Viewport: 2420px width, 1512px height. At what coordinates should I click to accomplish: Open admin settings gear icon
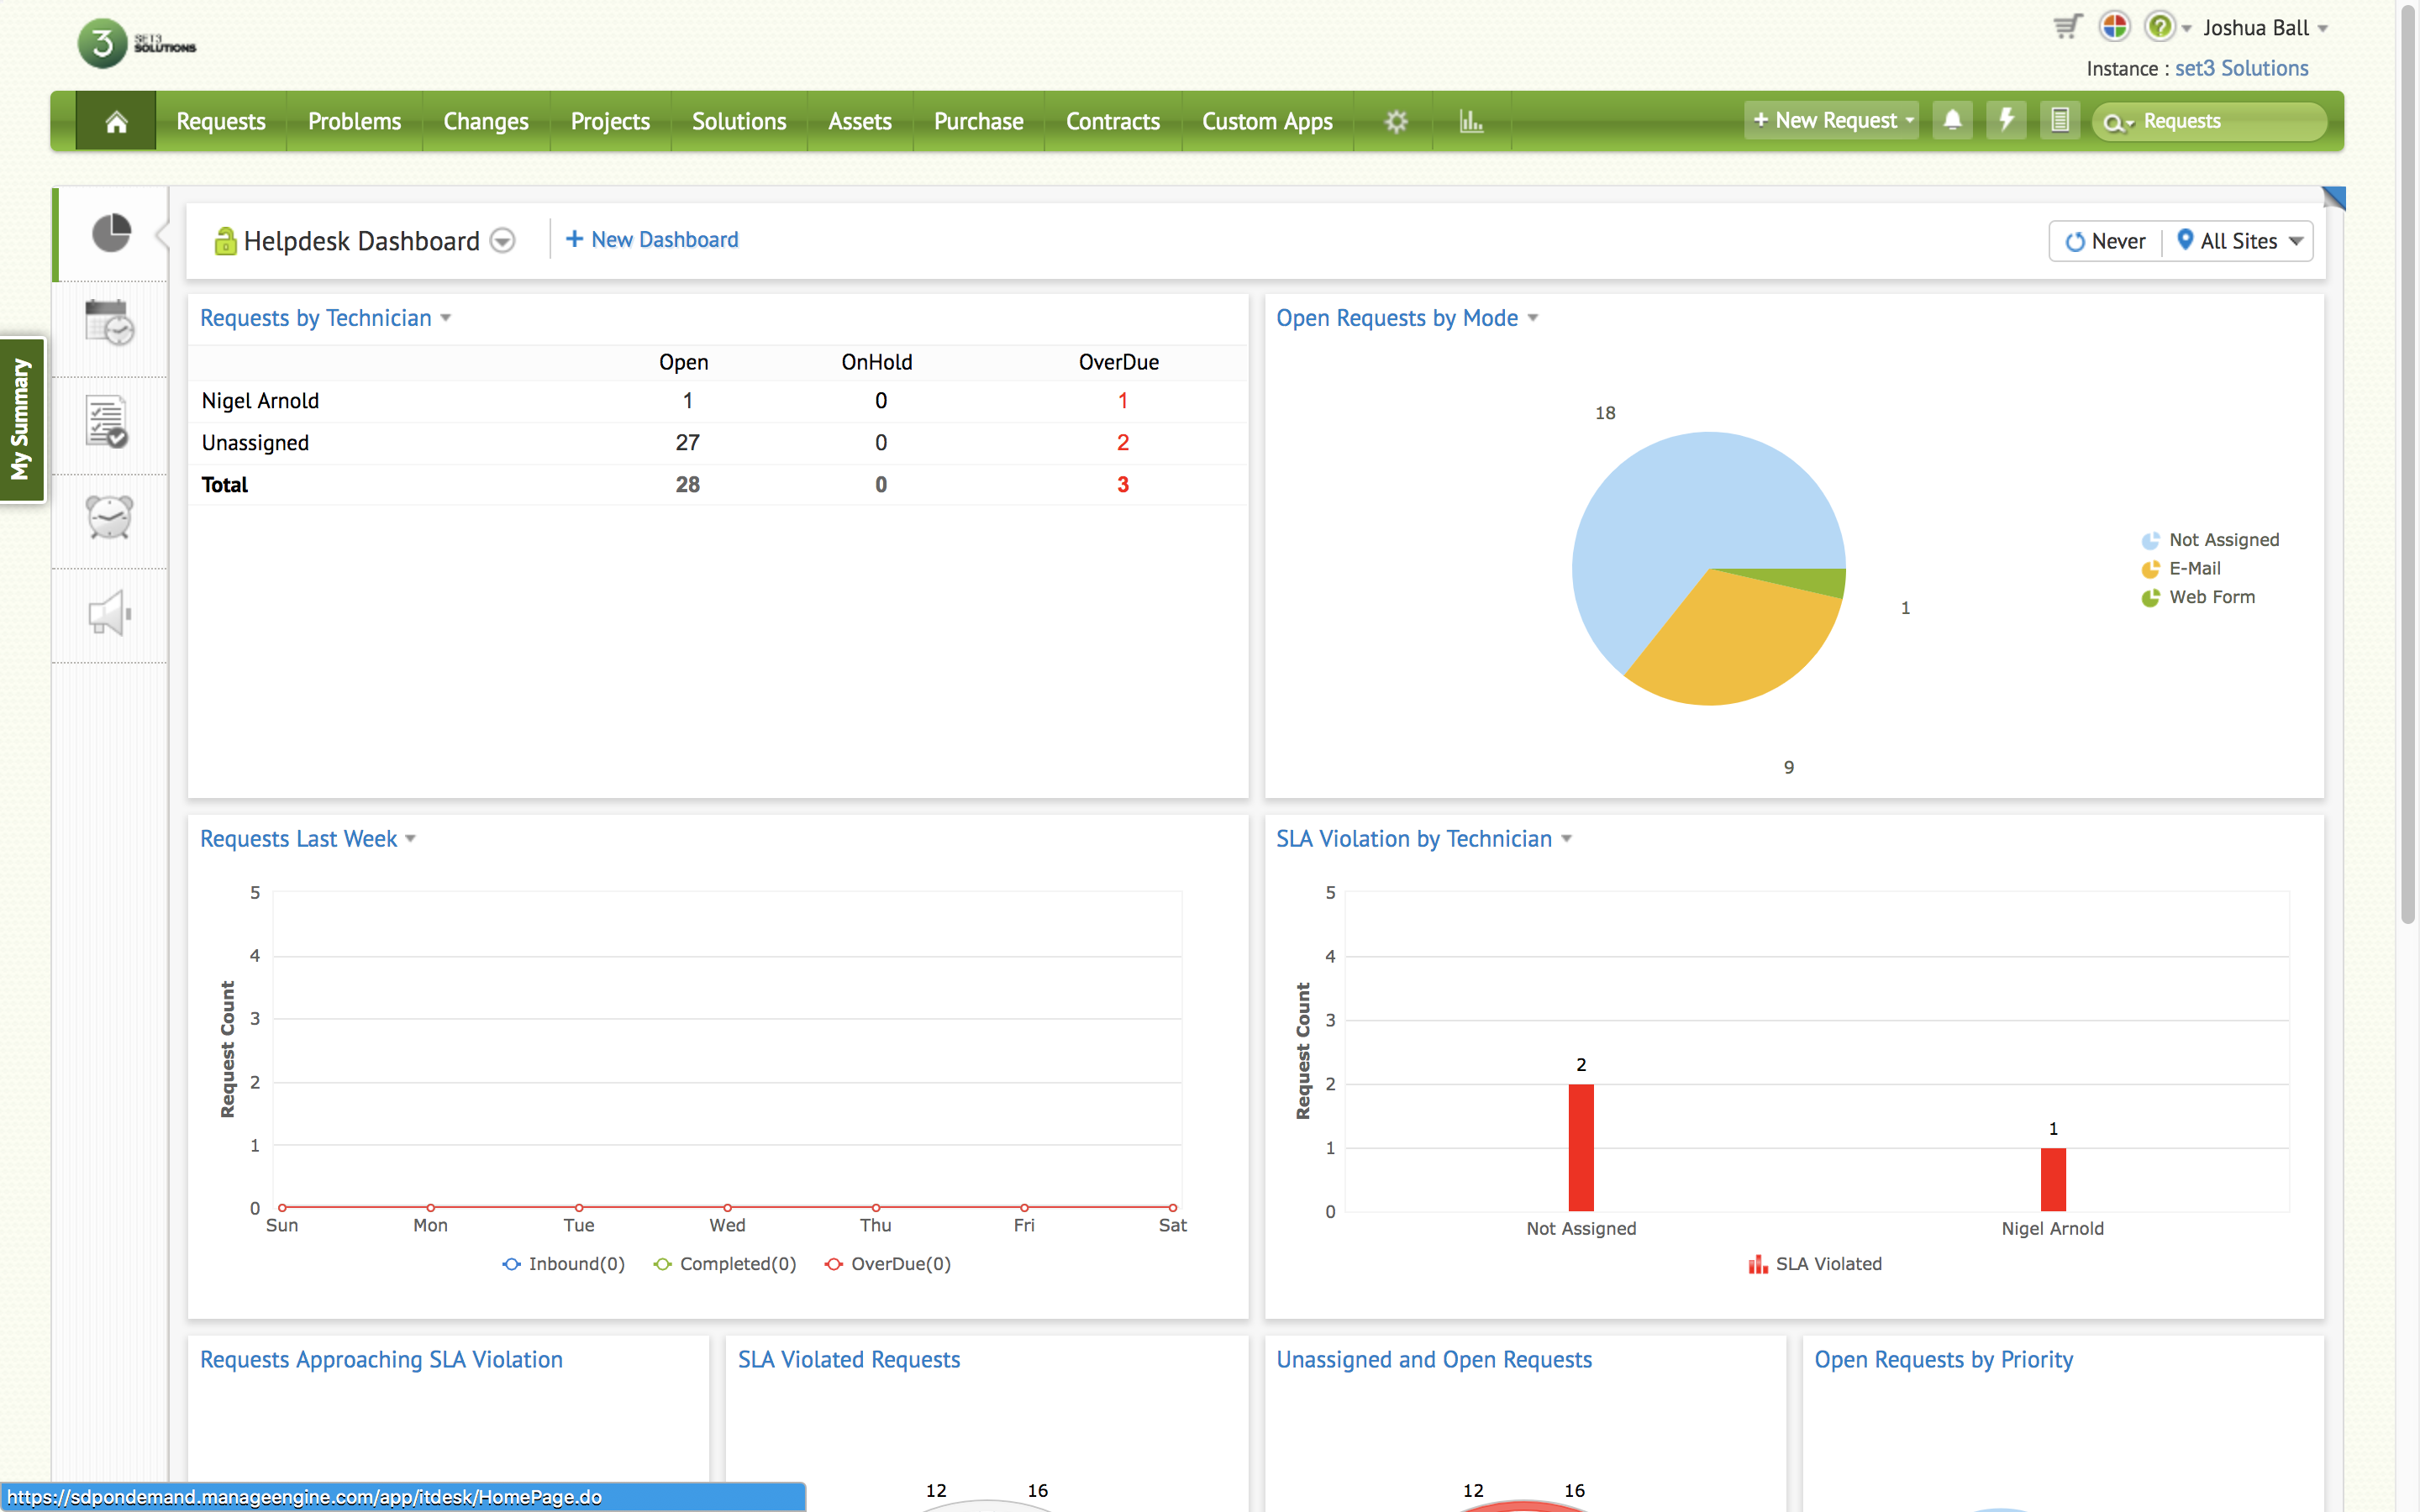[1396, 121]
